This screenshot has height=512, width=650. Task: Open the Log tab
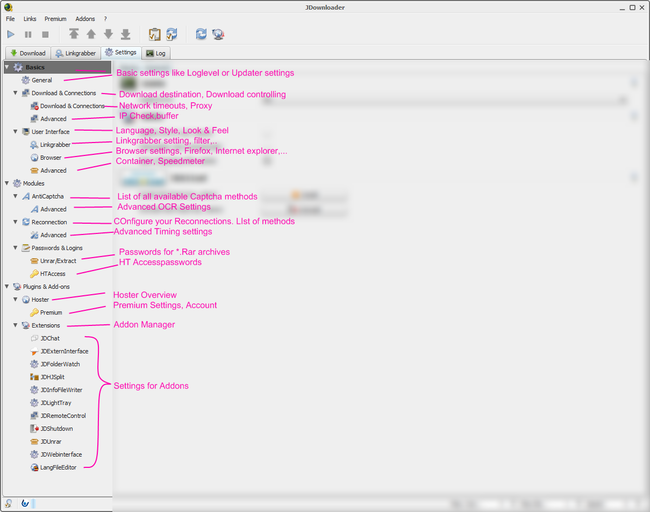tap(156, 53)
